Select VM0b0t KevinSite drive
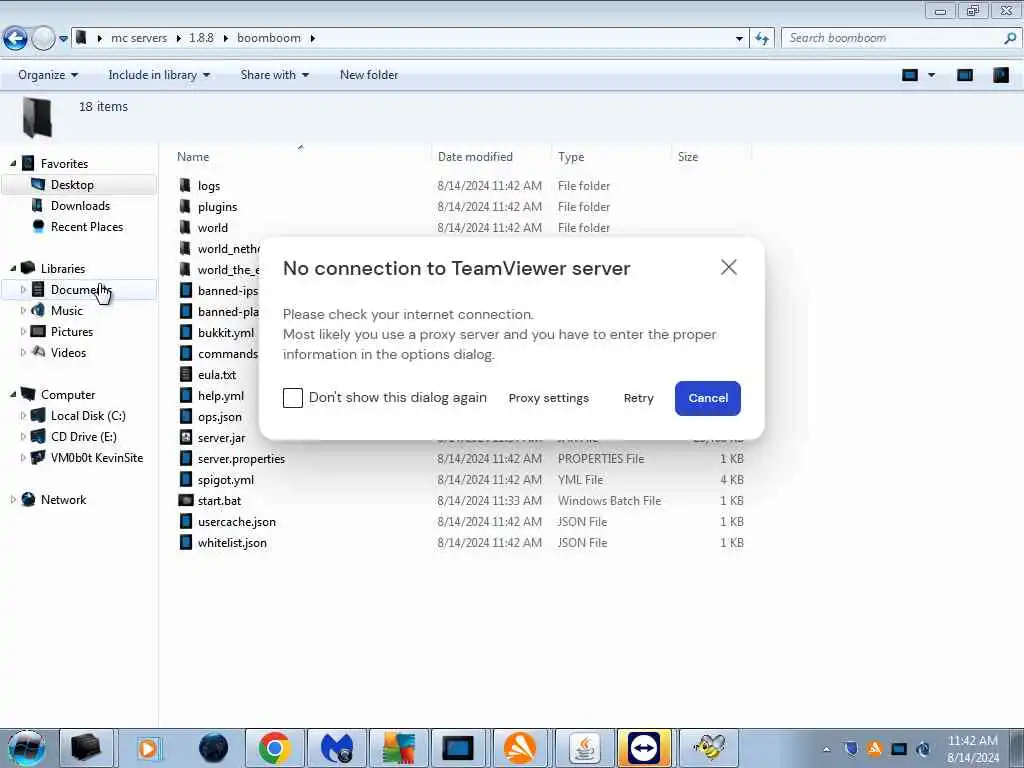Viewport: 1024px width, 768px height. point(97,458)
